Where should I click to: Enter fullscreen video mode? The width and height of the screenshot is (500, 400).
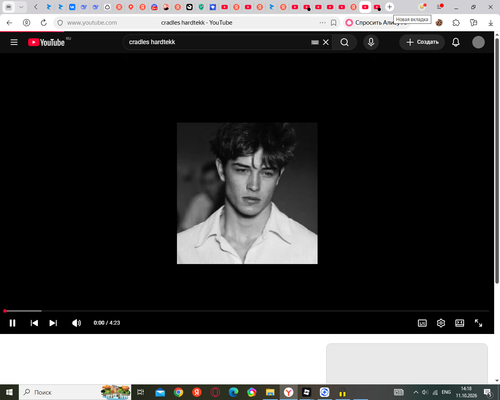[x=478, y=323]
